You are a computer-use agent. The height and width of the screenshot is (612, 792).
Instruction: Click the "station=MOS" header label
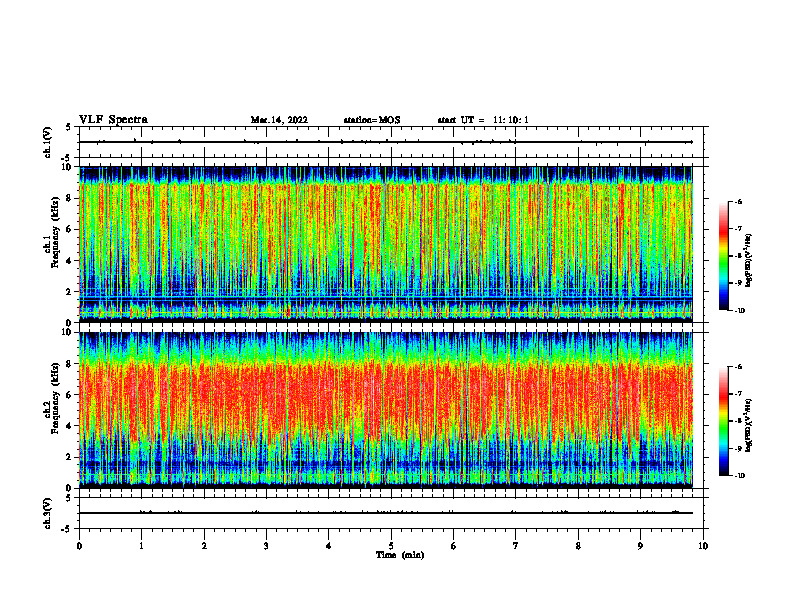click(372, 120)
